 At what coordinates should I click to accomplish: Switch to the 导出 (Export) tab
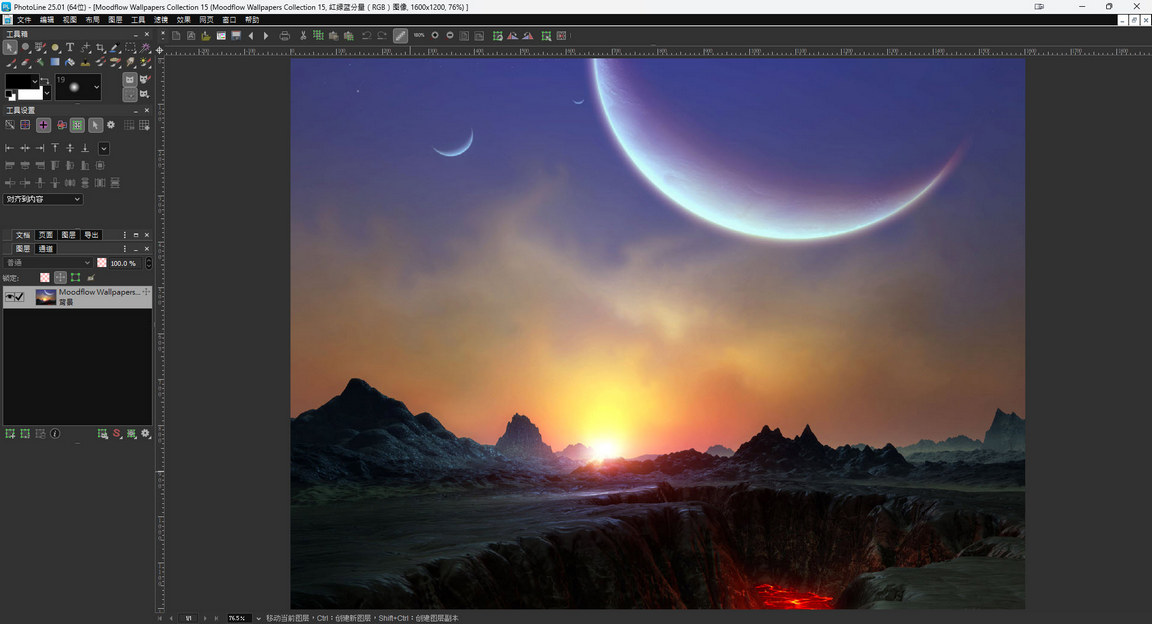(x=91, y=235)
